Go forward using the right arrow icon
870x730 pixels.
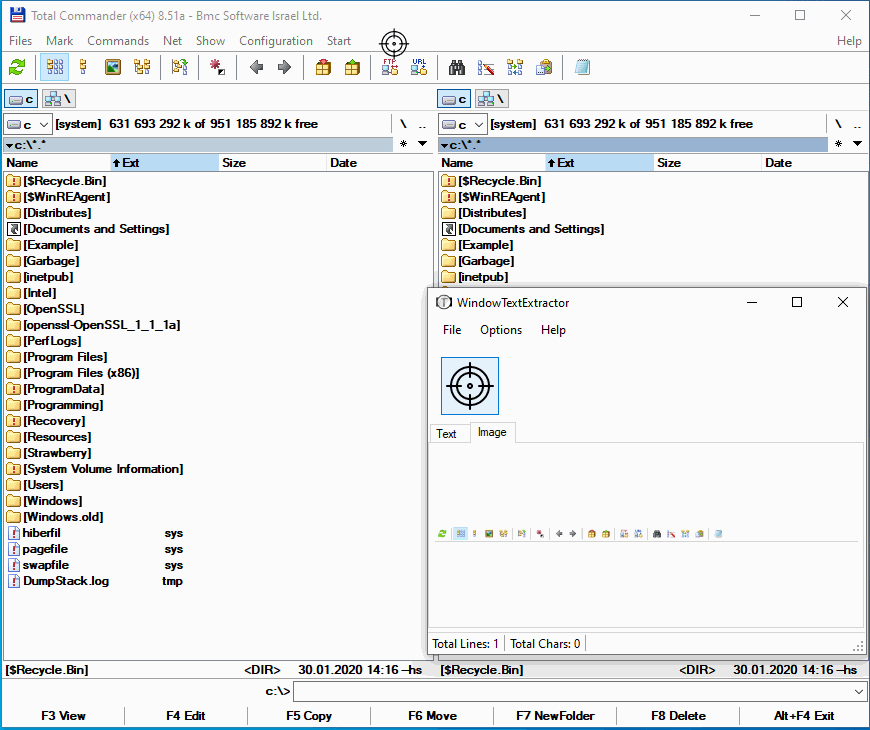point(285,68)
